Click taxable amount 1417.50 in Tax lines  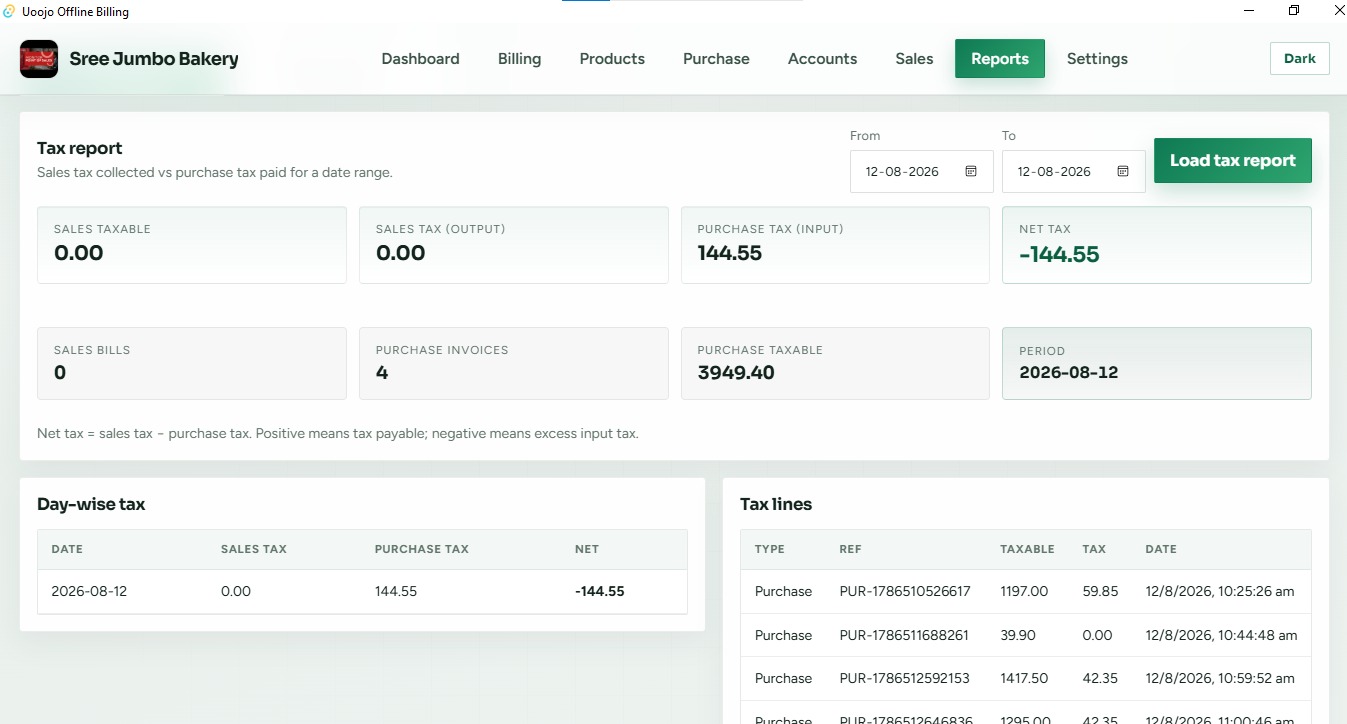(1024, 678)
